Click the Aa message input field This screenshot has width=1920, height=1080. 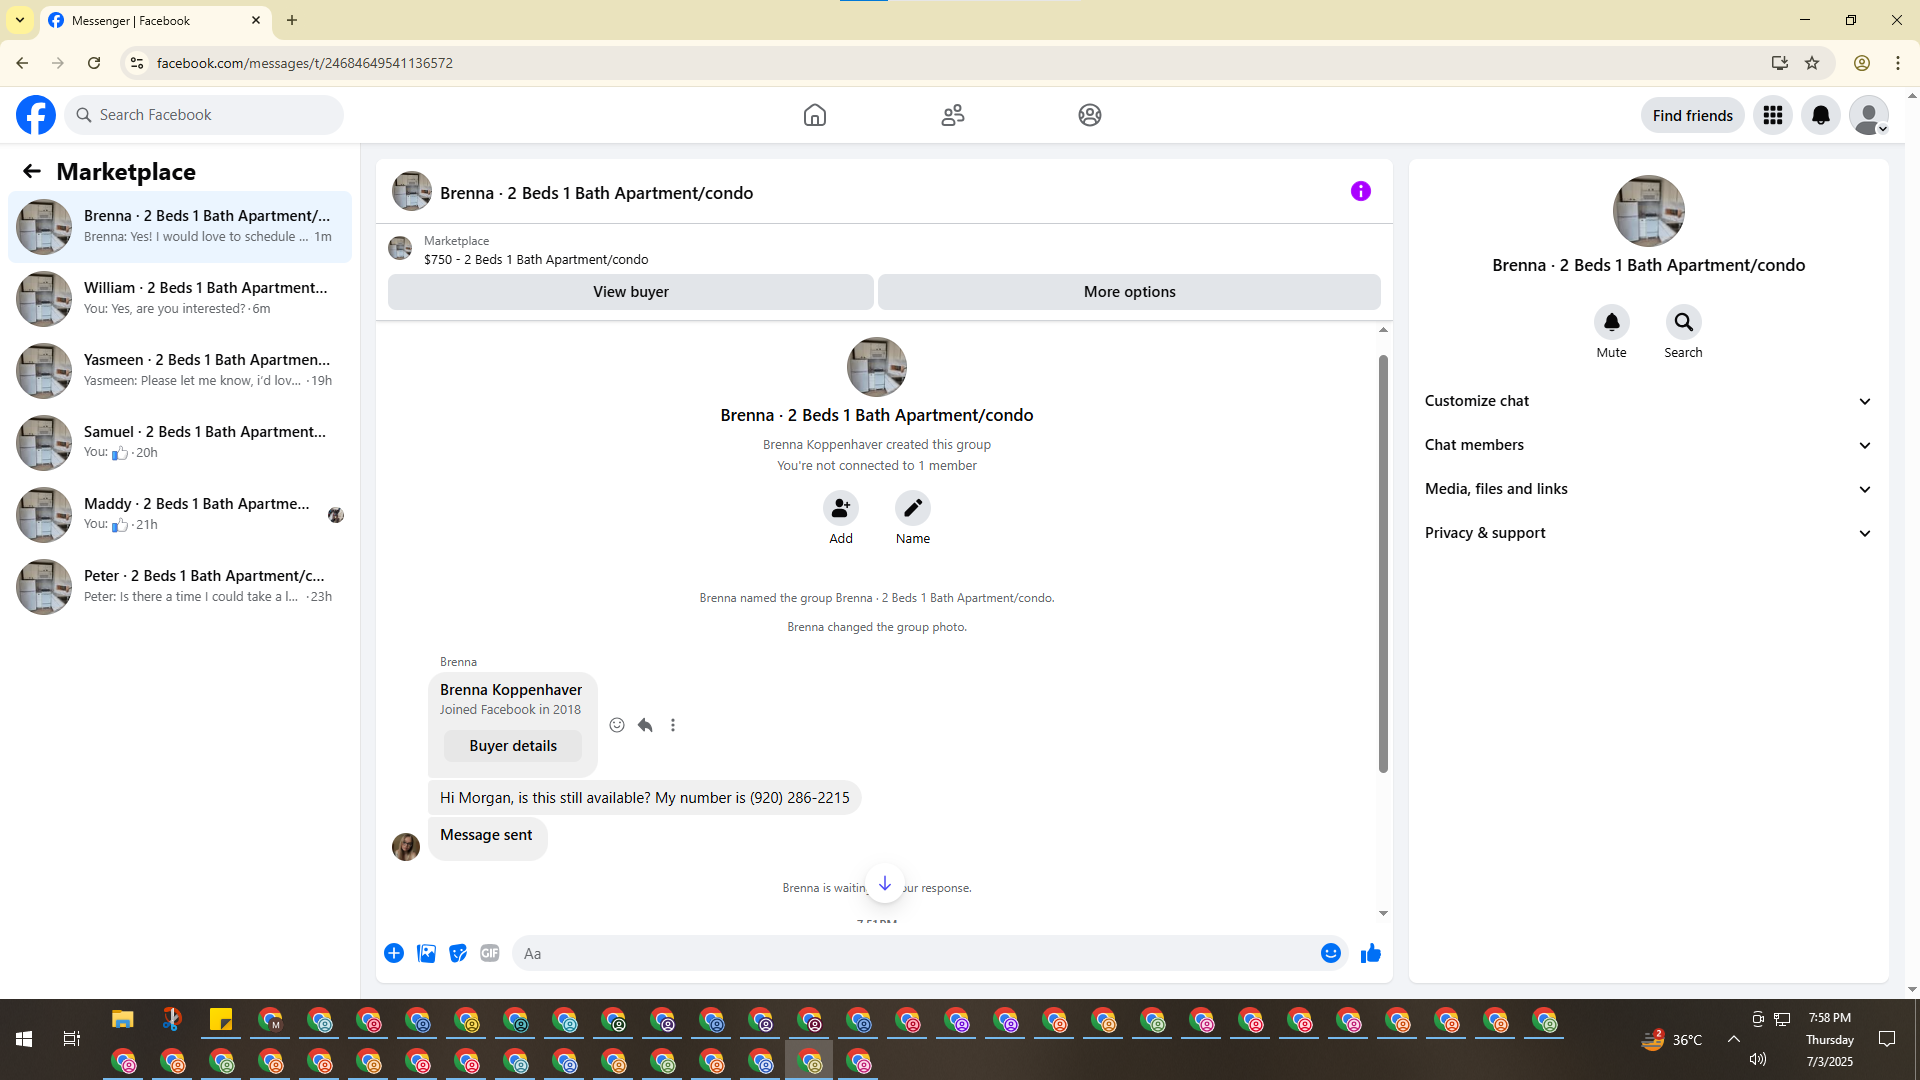click(915, 953)
